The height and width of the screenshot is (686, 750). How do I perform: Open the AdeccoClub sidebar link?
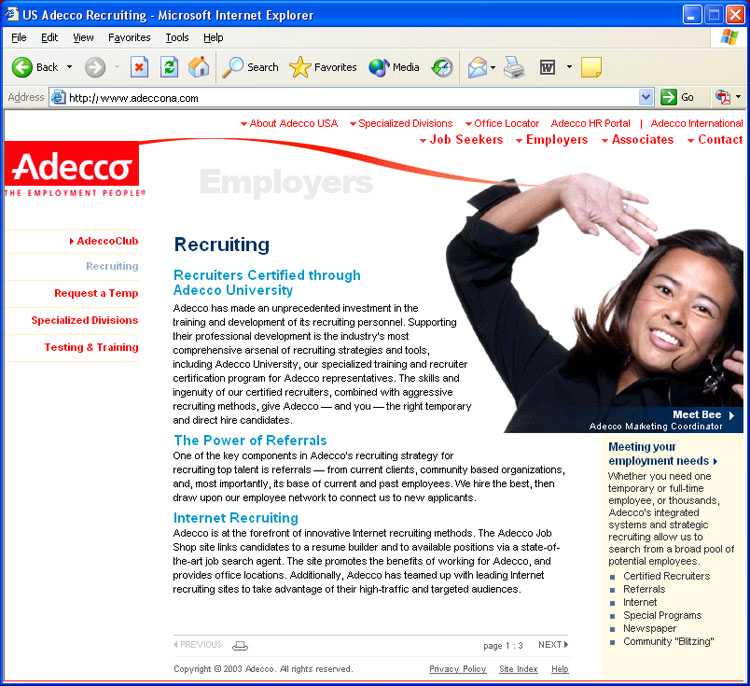pyautogui.click(x=104, y=241)
